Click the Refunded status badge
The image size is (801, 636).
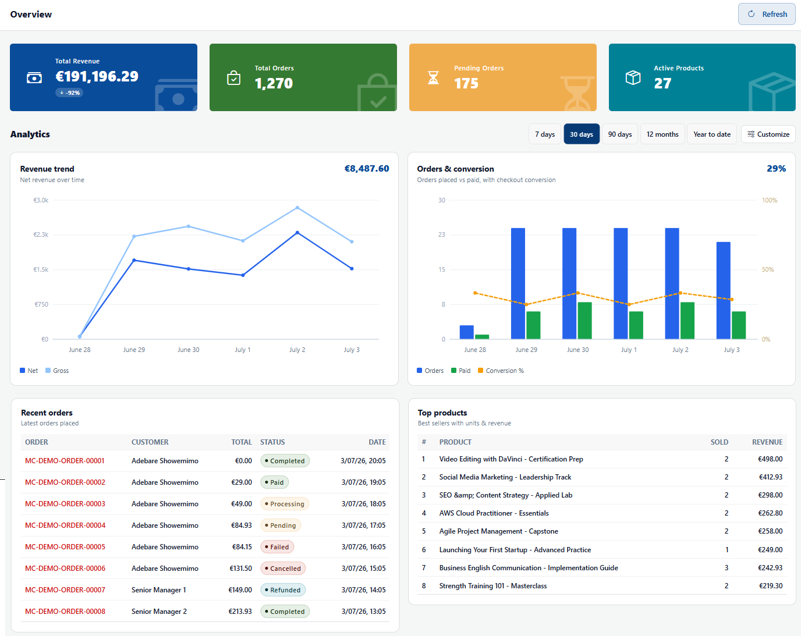[x=283, y=590]
